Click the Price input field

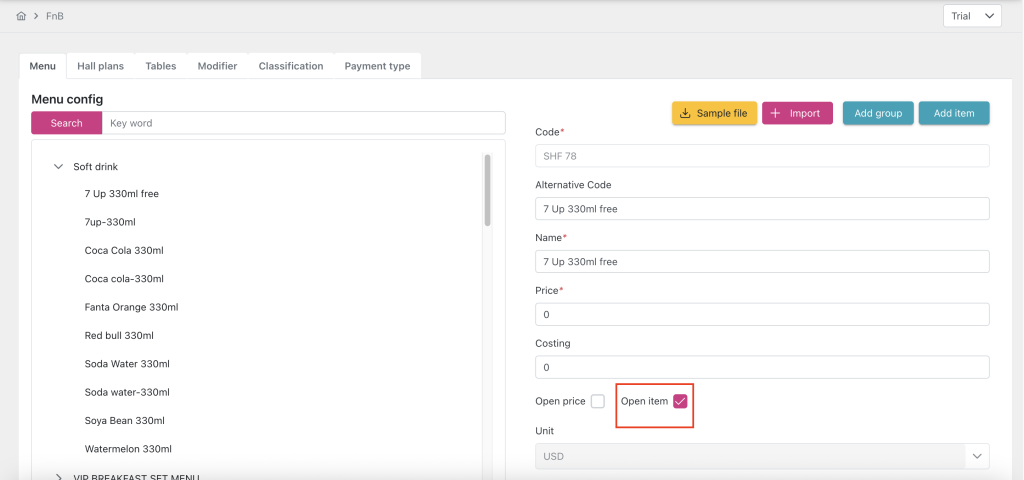[x=762, y=315]
